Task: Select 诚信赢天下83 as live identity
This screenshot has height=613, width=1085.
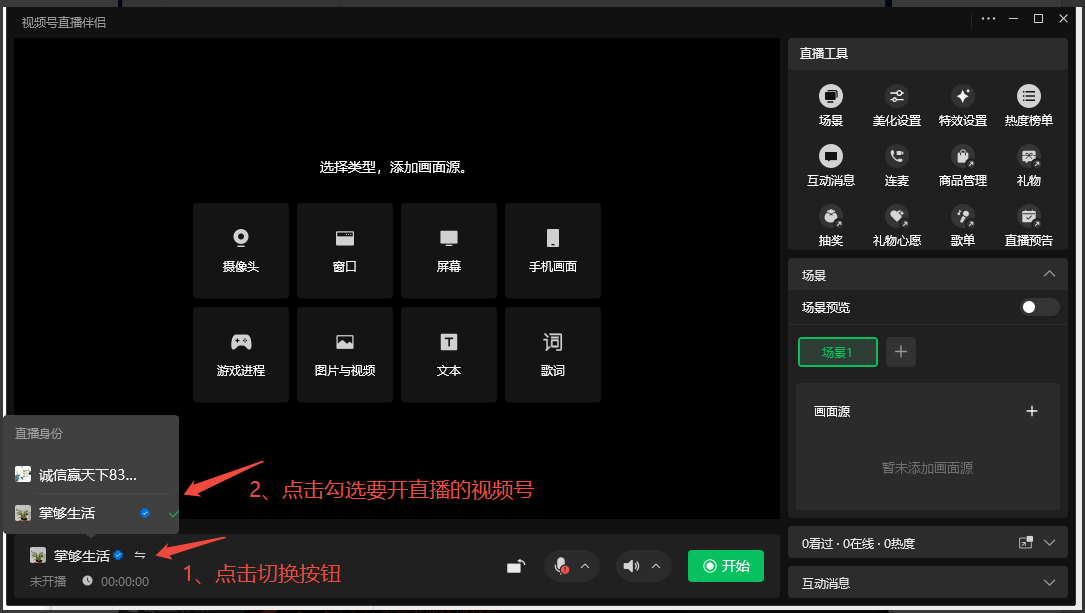Action: pyautogui.click(x=88, y=475)
